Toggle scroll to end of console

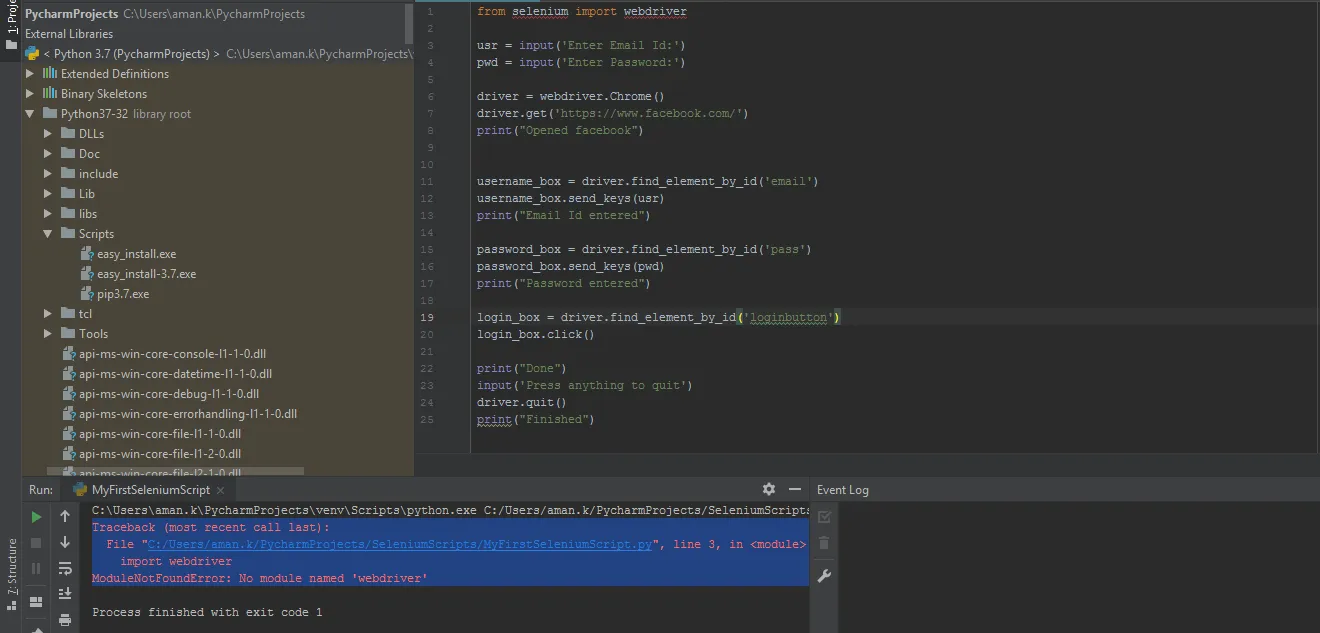point(65,594)
